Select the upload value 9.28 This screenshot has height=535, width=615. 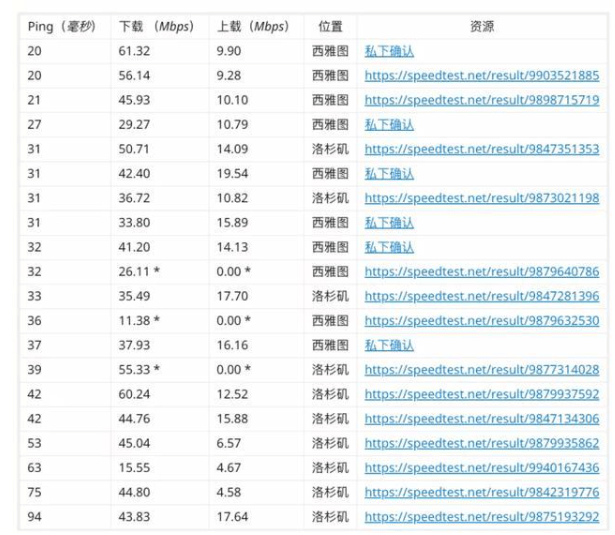pyautogui.click(x=229, y=75)
